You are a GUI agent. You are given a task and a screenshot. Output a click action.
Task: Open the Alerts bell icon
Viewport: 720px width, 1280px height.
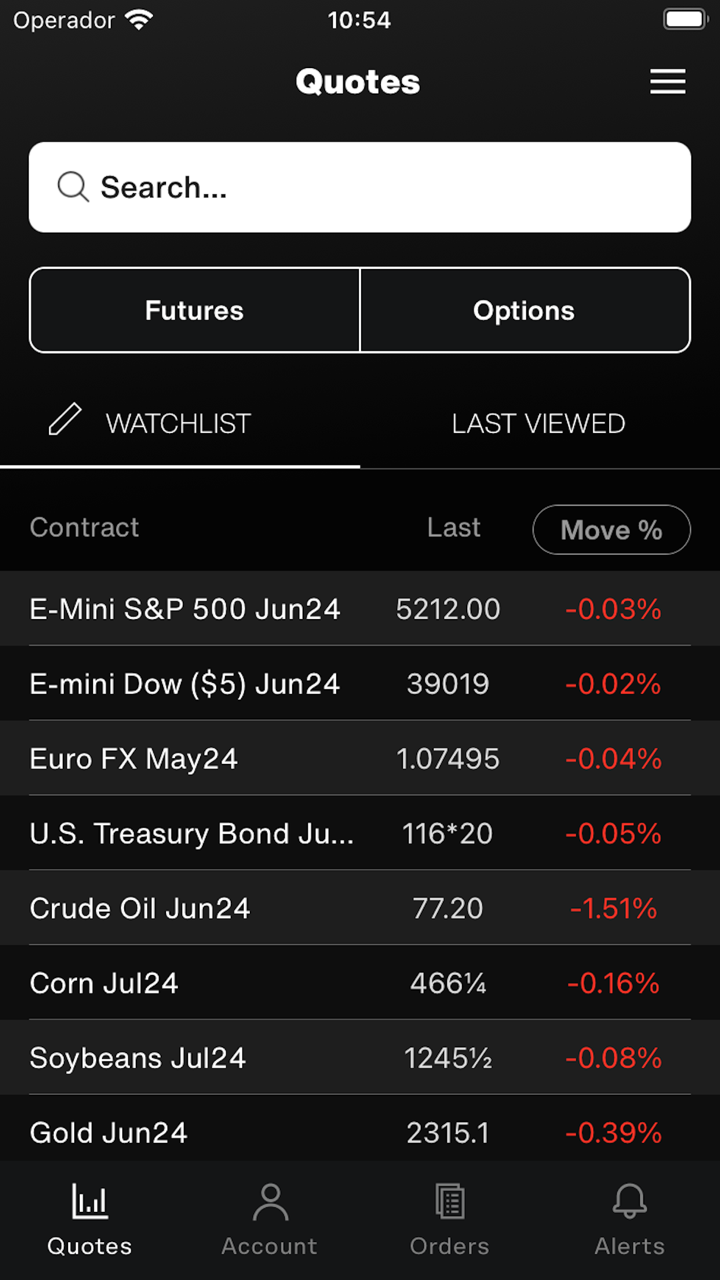pyautogui.click(x=630, y=1201)
